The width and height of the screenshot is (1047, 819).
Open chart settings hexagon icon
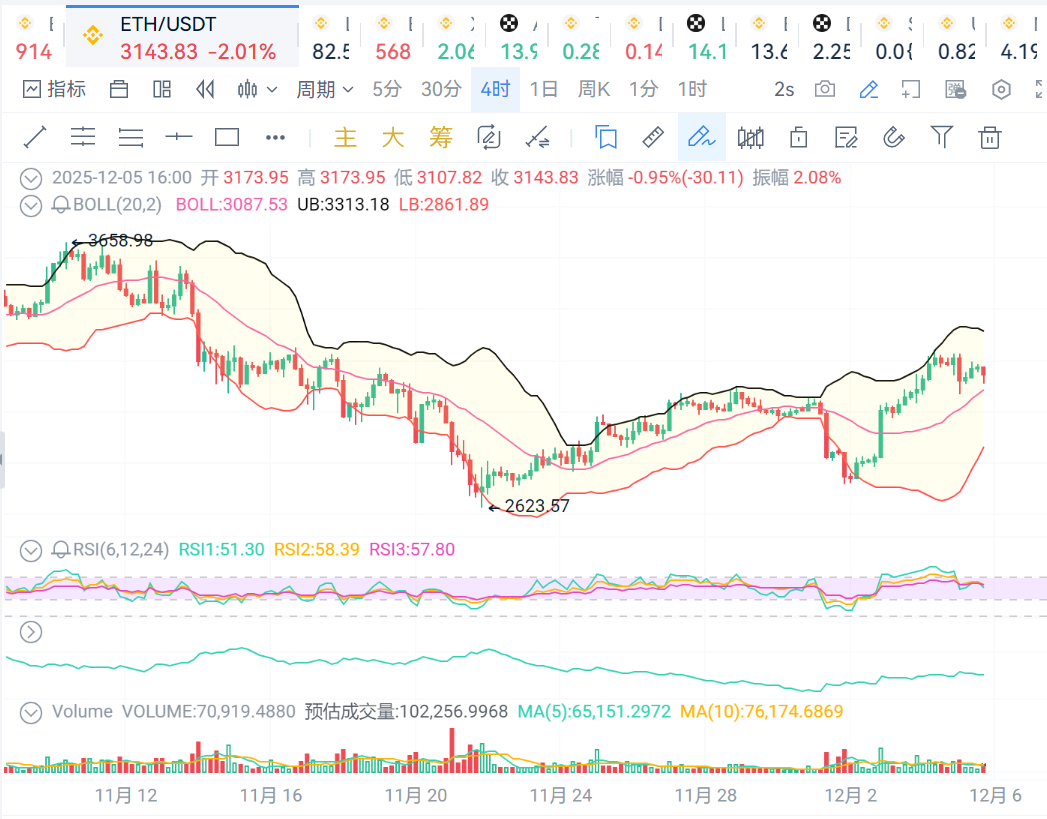(x=1001, y=90)
